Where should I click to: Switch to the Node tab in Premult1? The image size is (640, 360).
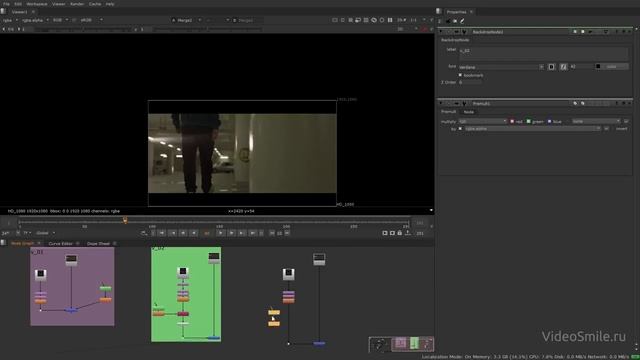tap(469, 112)
